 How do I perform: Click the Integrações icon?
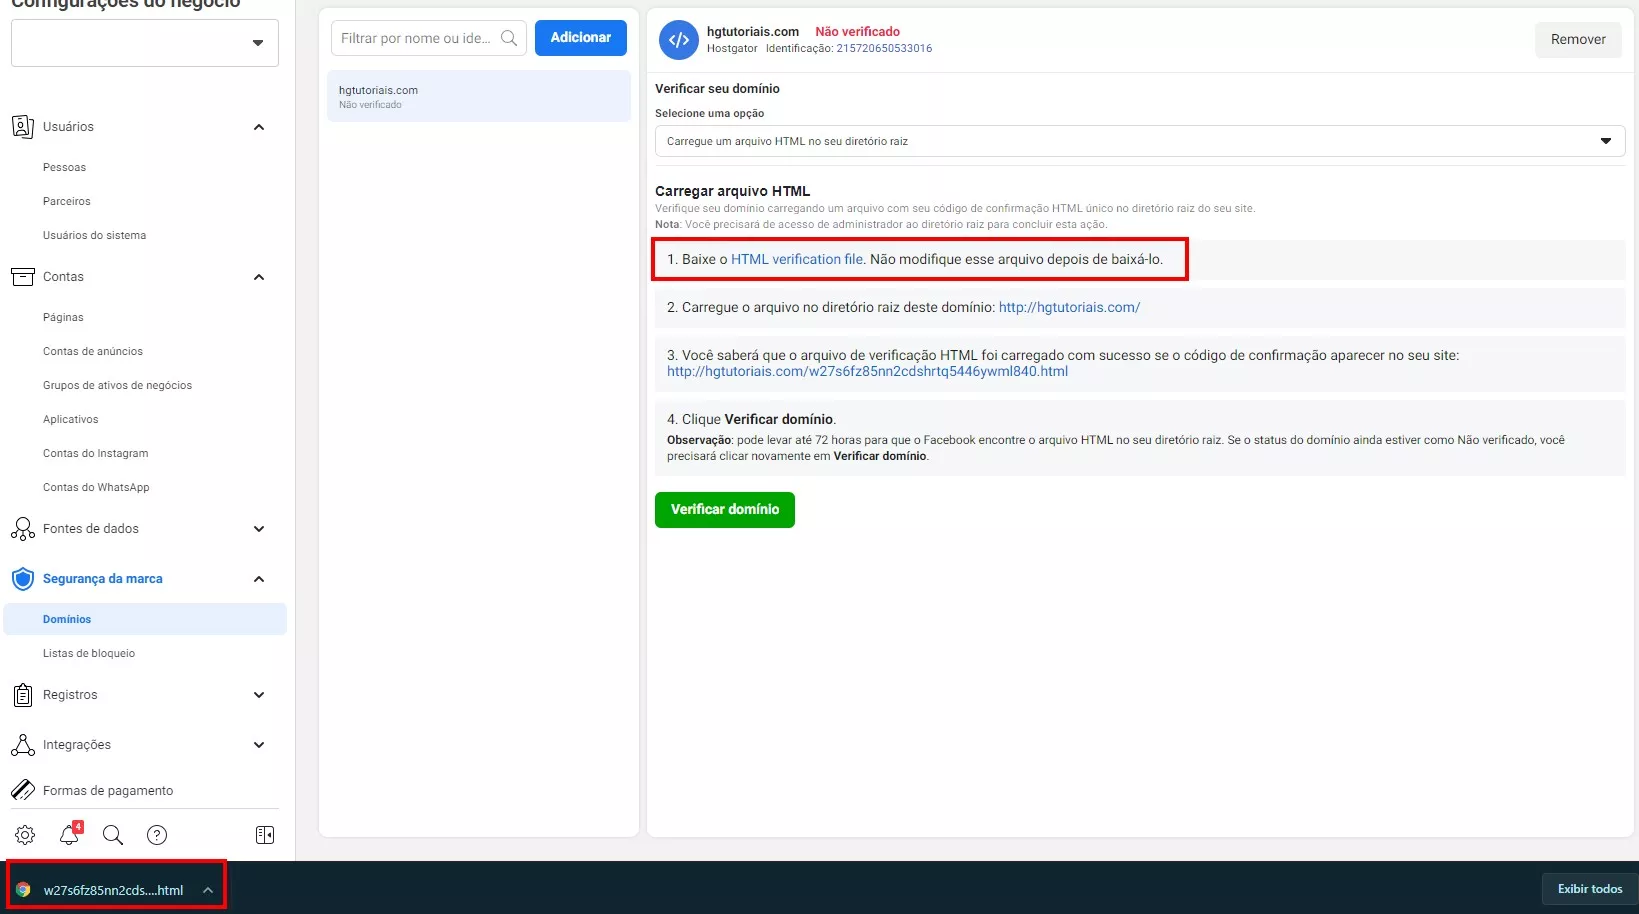pos(22,745)
